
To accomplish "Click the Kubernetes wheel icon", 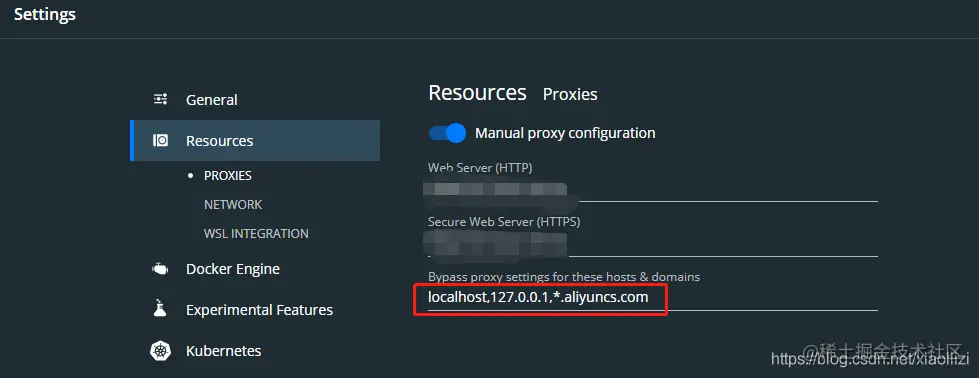I will [160, 351].
